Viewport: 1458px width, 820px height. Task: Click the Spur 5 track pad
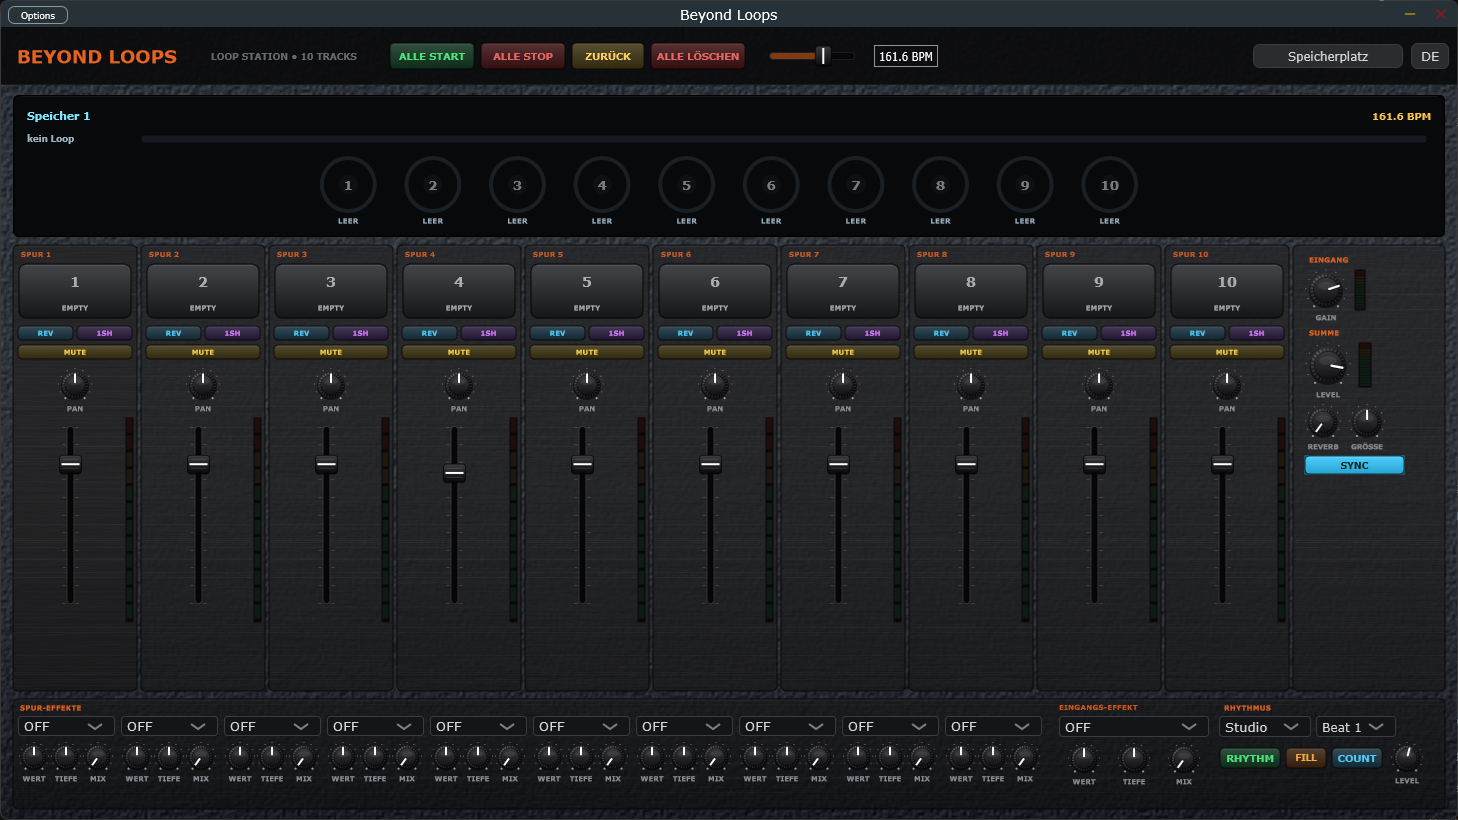point(587,291)
